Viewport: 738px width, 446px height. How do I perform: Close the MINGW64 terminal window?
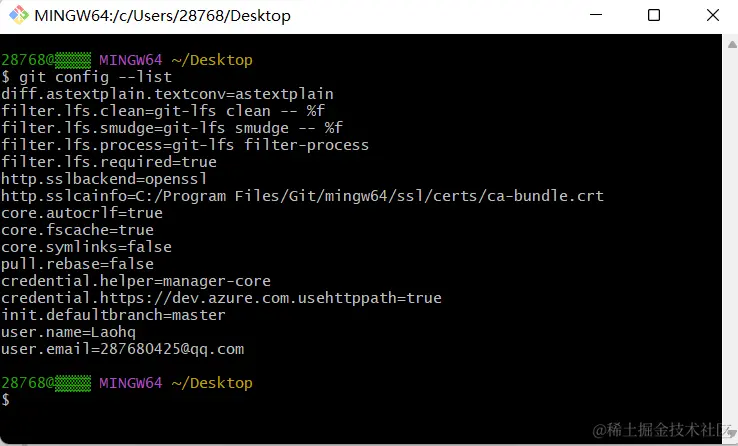(x=710, y=16)
